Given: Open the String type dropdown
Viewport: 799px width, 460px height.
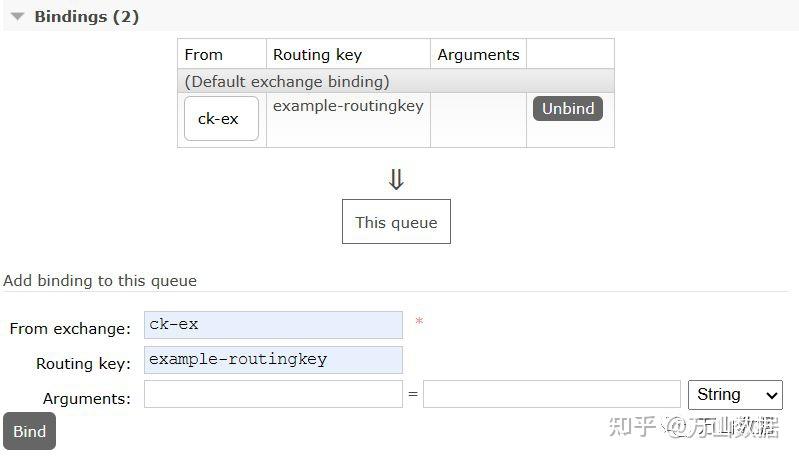Looking at the screenshot, I should (735, 395).
